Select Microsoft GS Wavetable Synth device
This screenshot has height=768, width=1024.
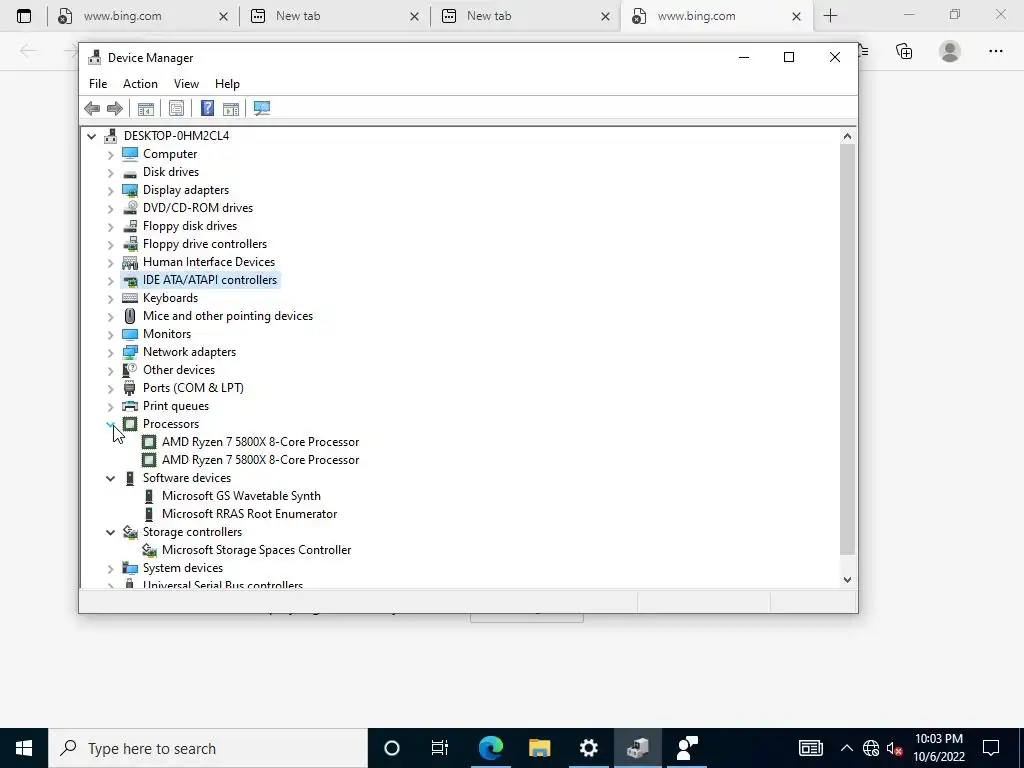coord(241,496)
